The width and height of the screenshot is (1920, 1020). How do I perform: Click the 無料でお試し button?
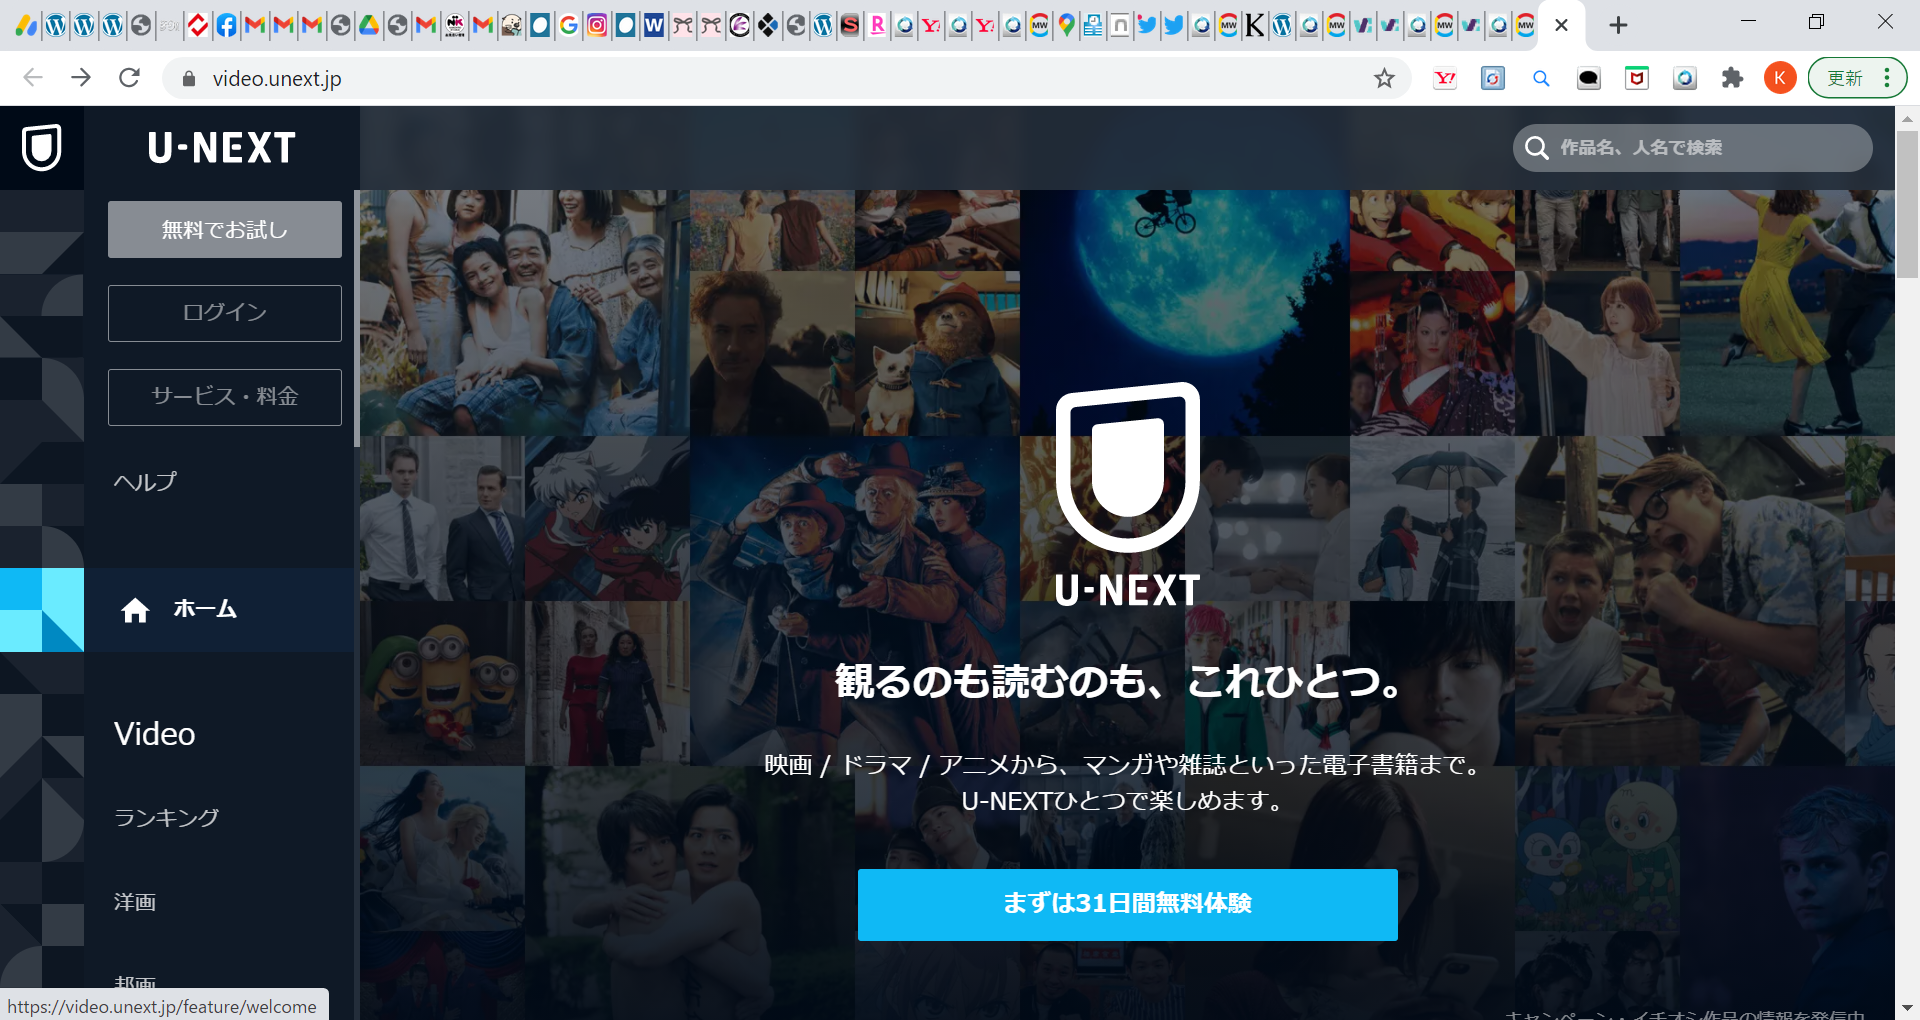[225, 230]
